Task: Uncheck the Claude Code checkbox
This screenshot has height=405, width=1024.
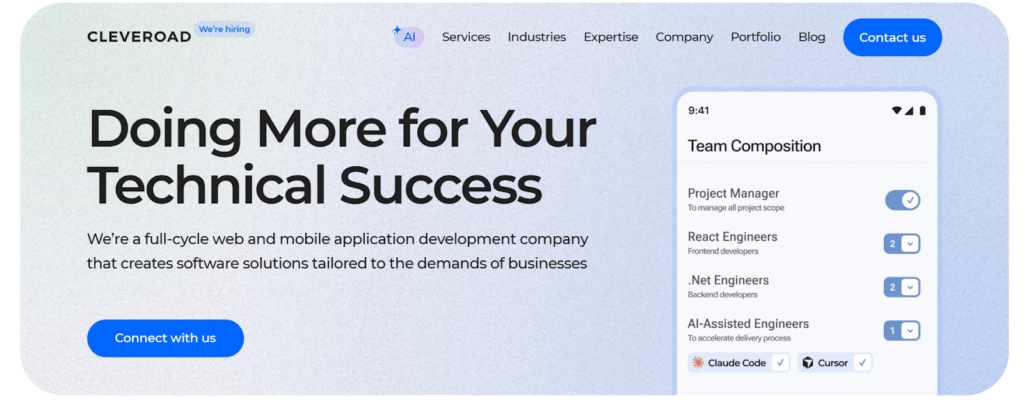Action: click(779, 362)
